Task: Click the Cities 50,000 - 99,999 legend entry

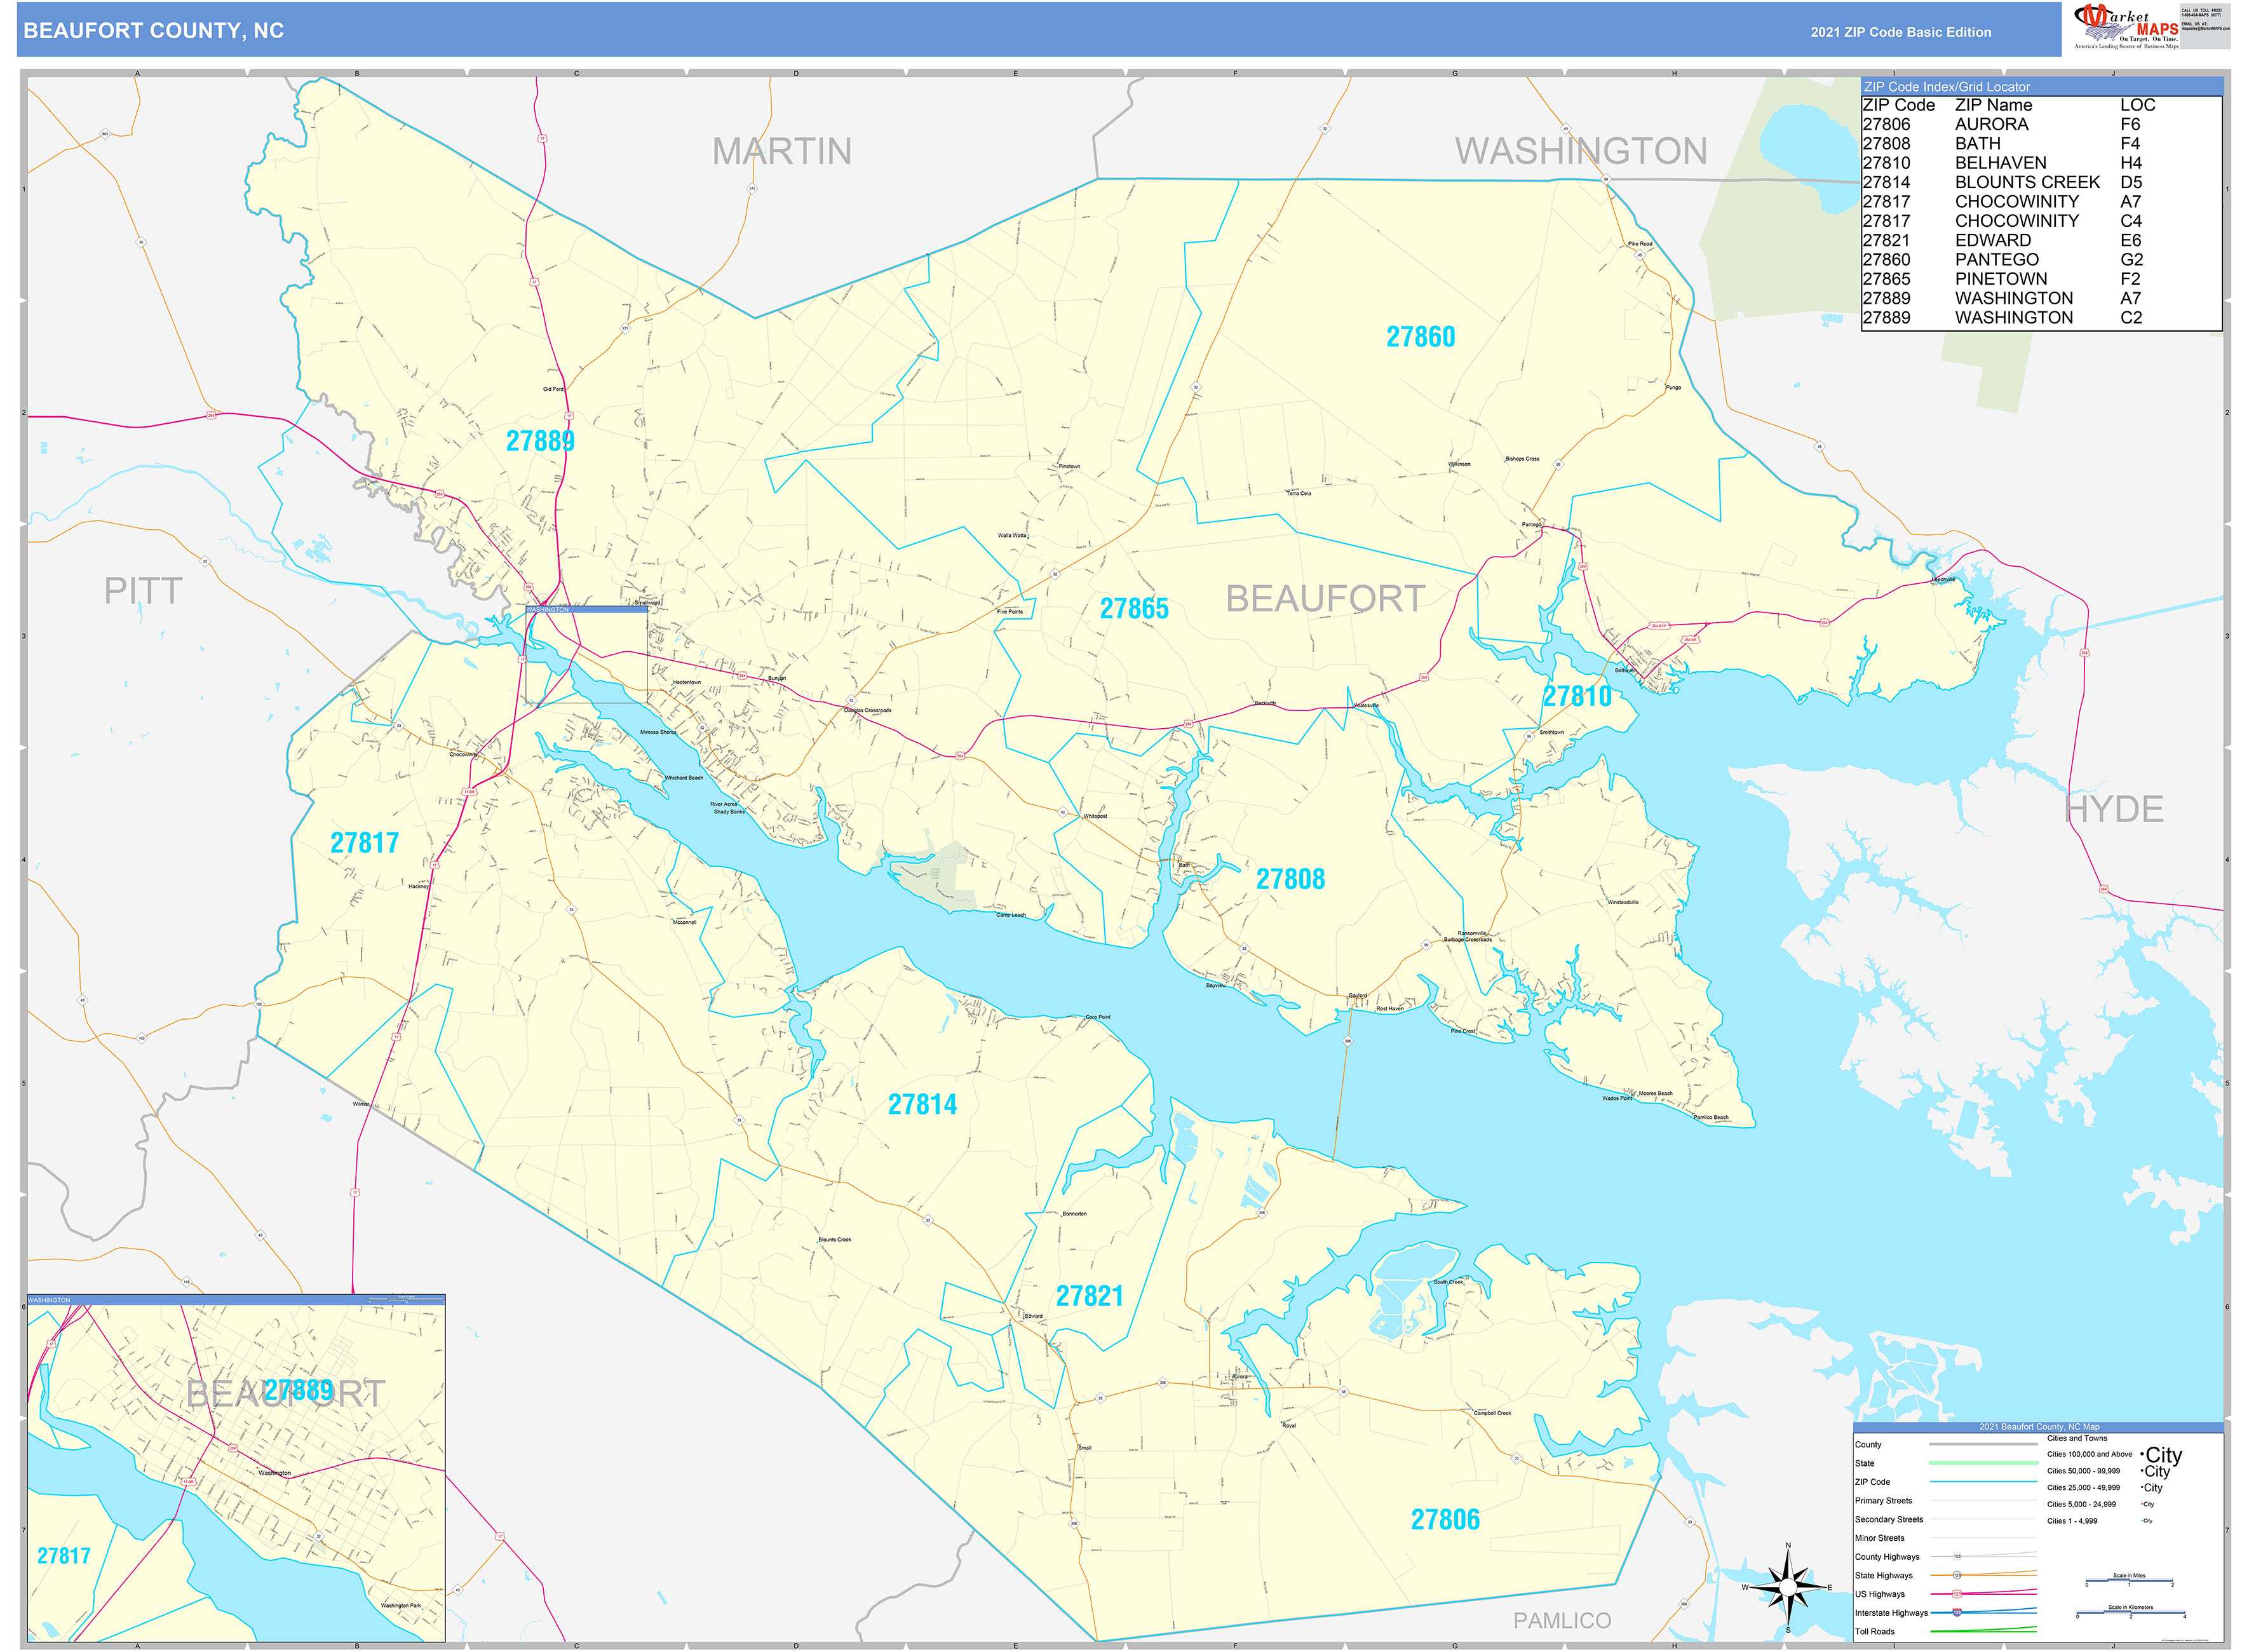Action: click(2108, 1472)
